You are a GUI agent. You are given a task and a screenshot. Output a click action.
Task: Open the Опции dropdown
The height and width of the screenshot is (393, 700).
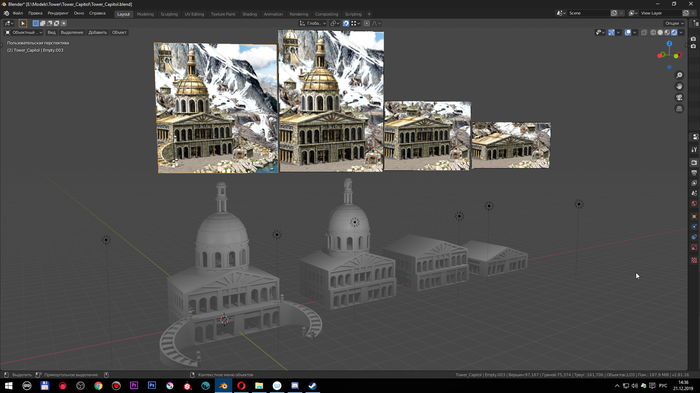tap(674, 23)
